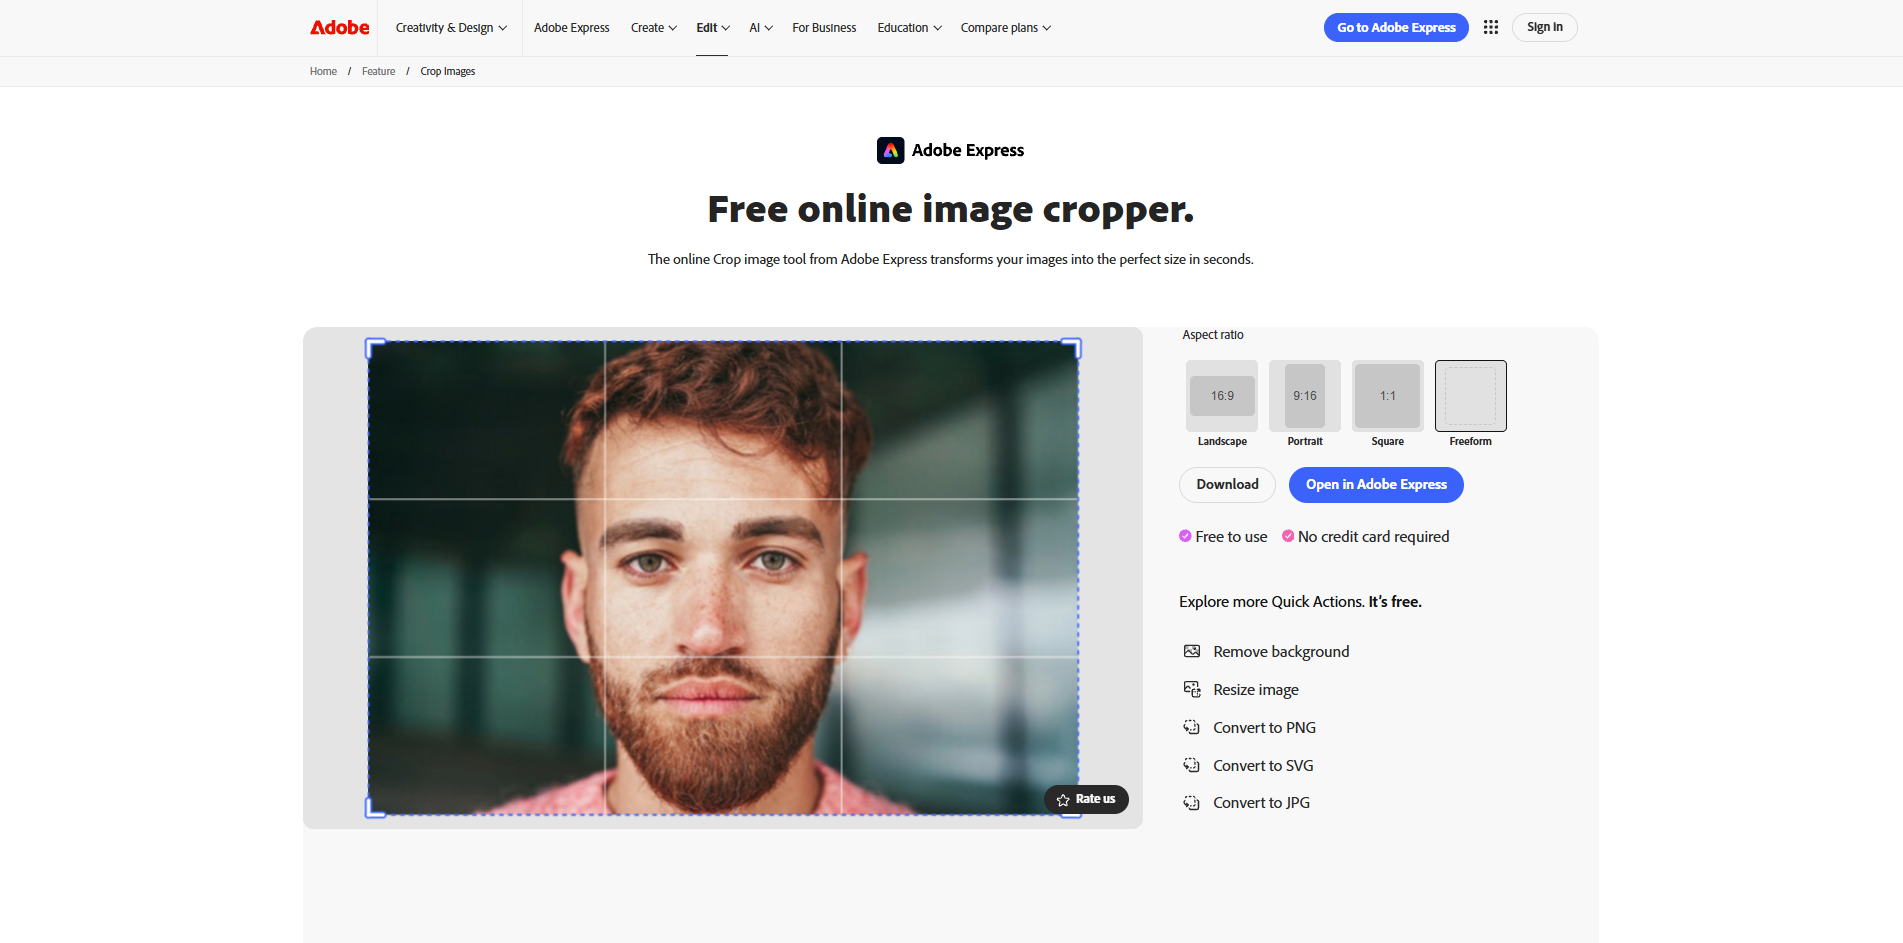
Task: Click the star icon in the Rate us button
Action: coord(1063,800)
